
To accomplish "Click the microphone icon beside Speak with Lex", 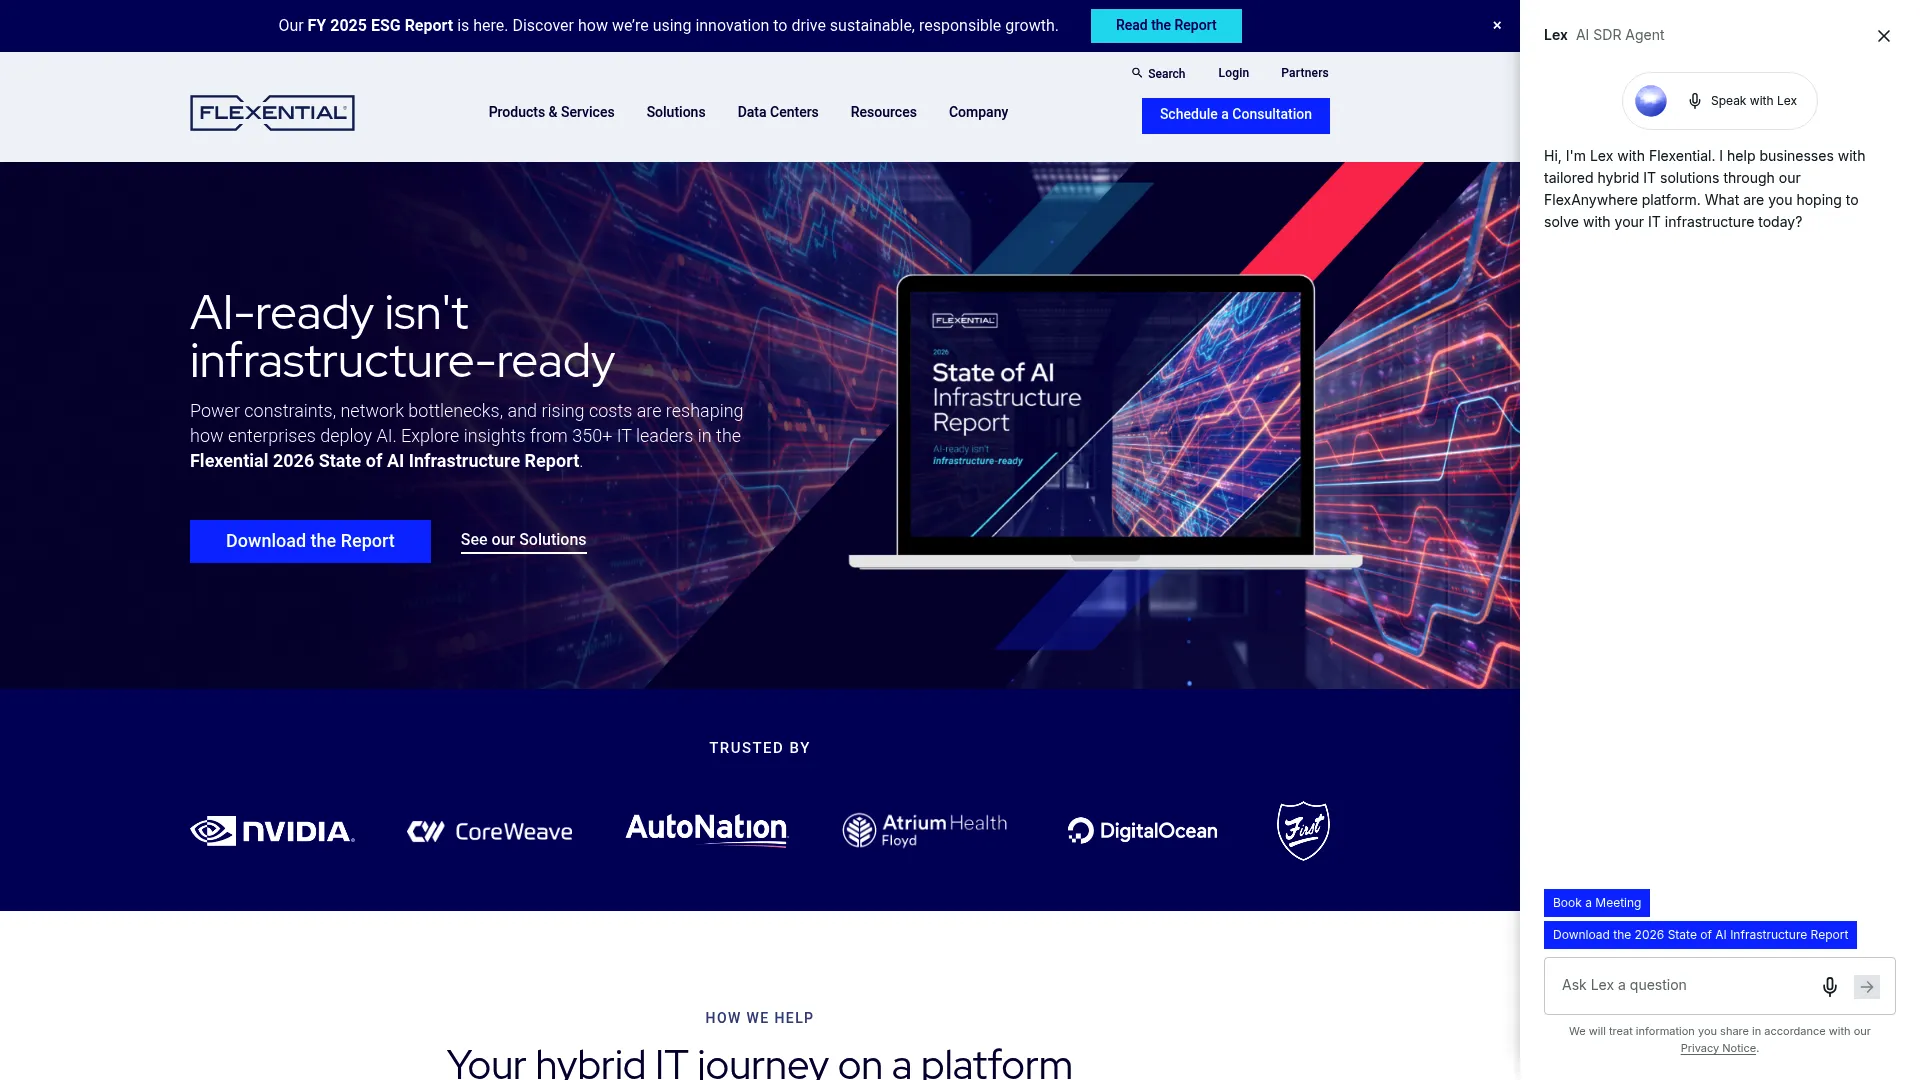I will pyautogui.click(x=1695, y=101).
